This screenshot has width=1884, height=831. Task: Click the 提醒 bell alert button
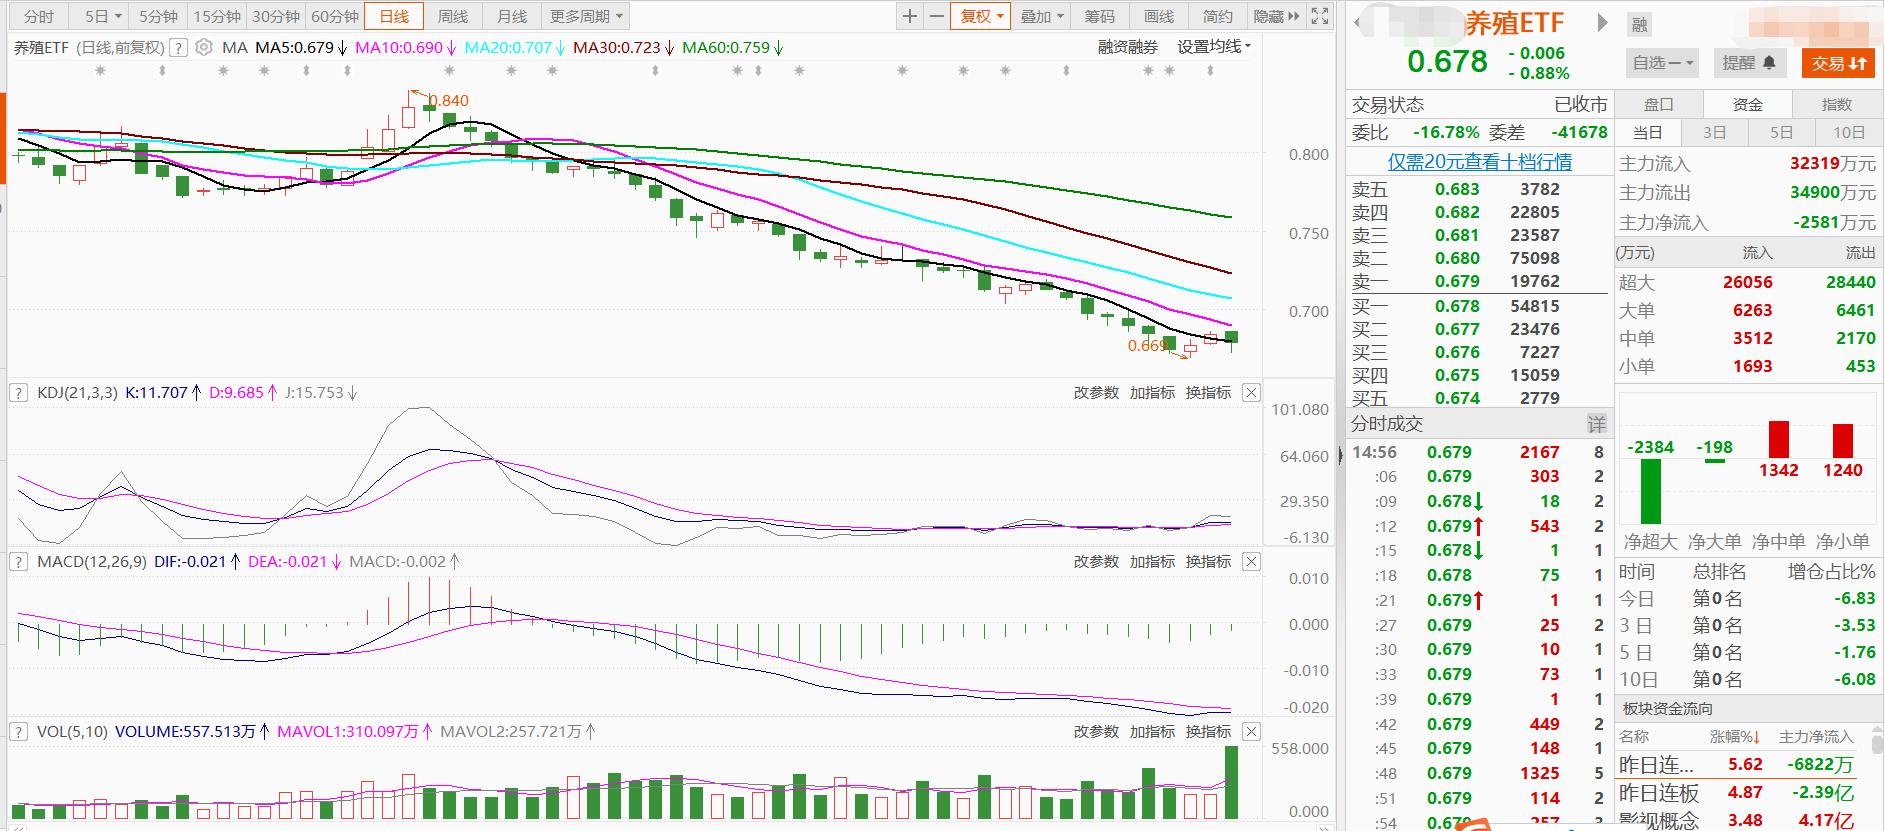click(1748, 63)
